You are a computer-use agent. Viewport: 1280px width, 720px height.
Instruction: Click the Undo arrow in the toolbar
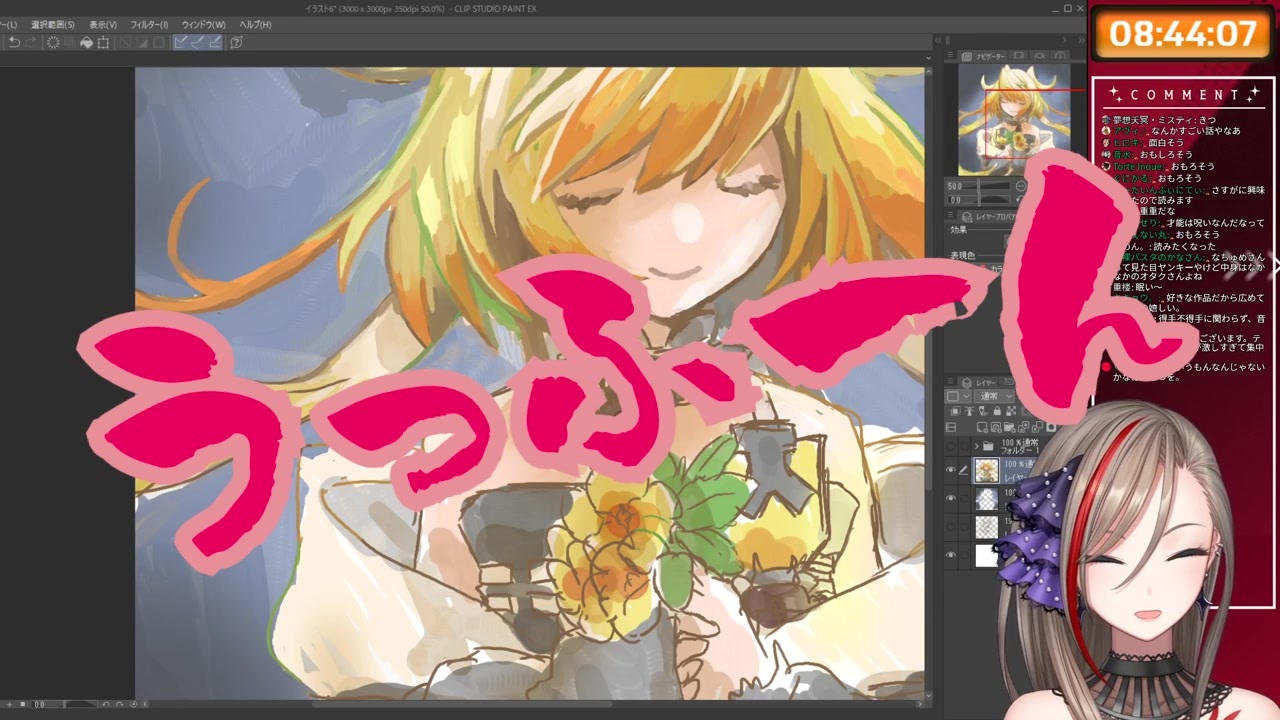pos(14,42)
